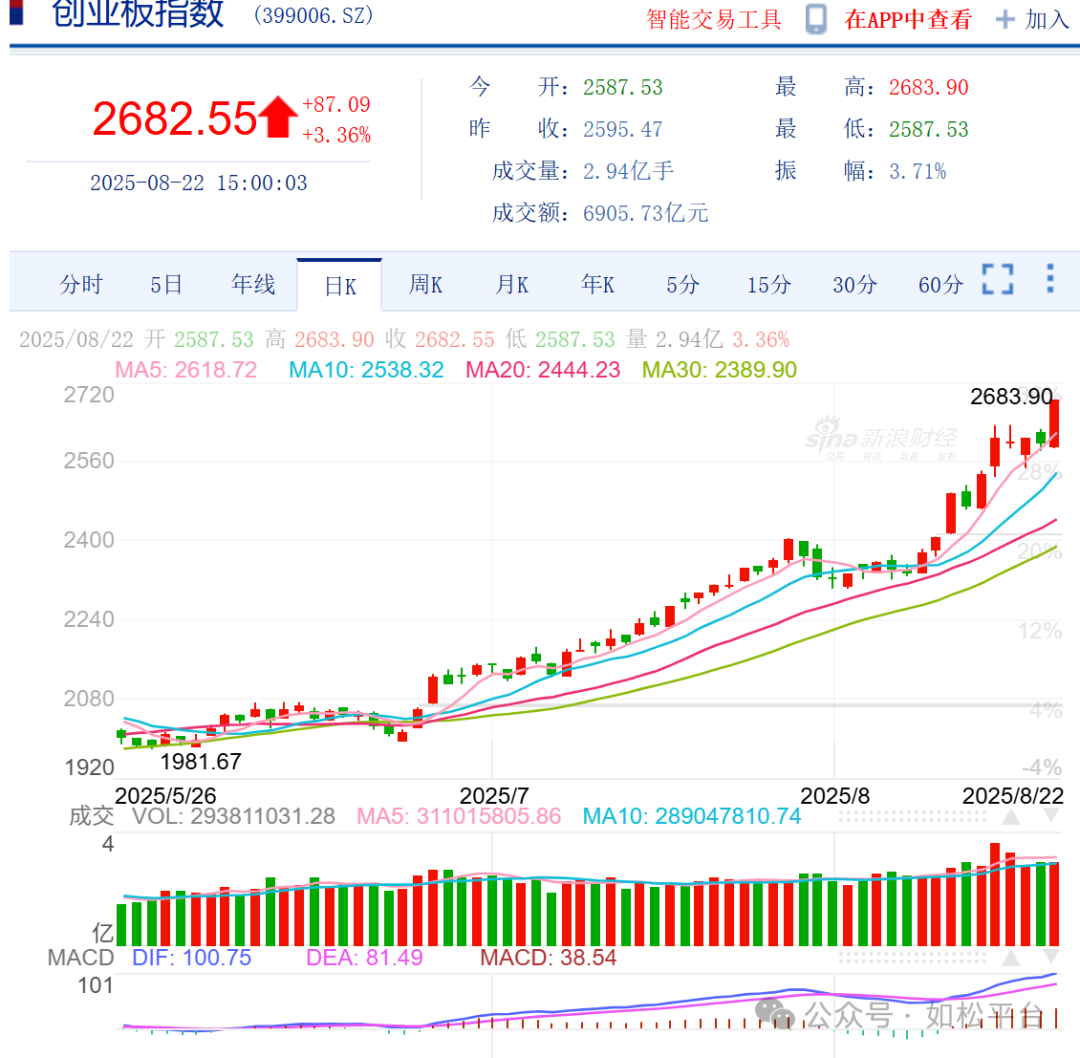
Task: Switch to the 15分 chart tab
Action: 769,284
